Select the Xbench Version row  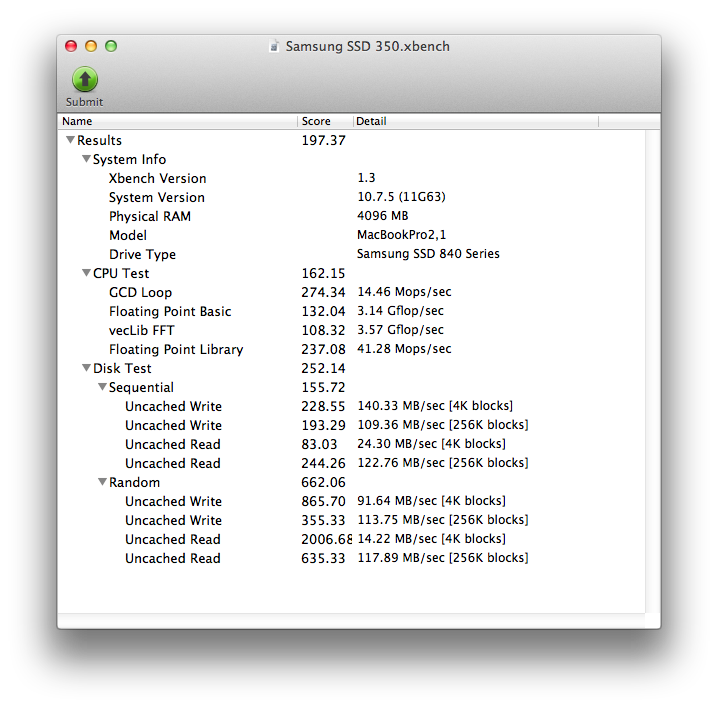point(352,178)
